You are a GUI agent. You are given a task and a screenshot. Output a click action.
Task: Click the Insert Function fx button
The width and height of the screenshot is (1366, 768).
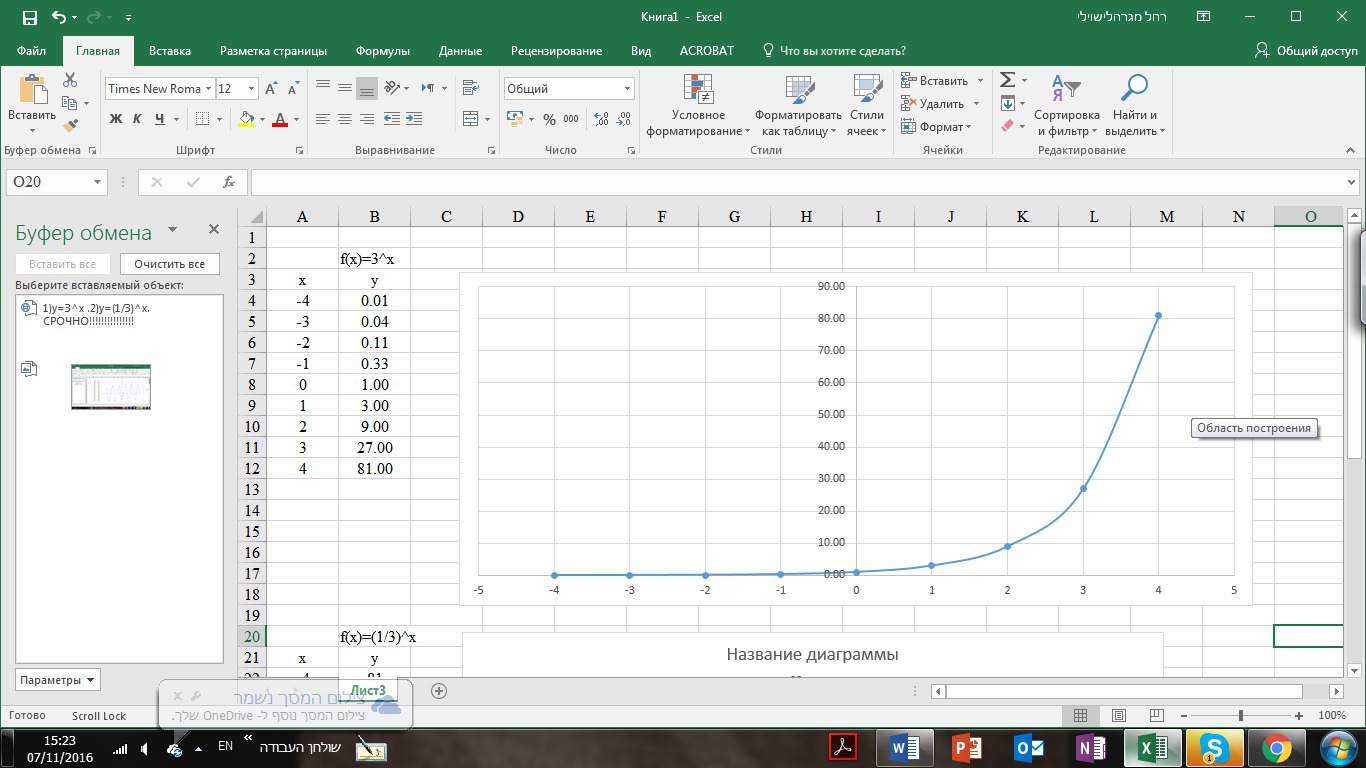pyautogui.click(x=229, y=182)
